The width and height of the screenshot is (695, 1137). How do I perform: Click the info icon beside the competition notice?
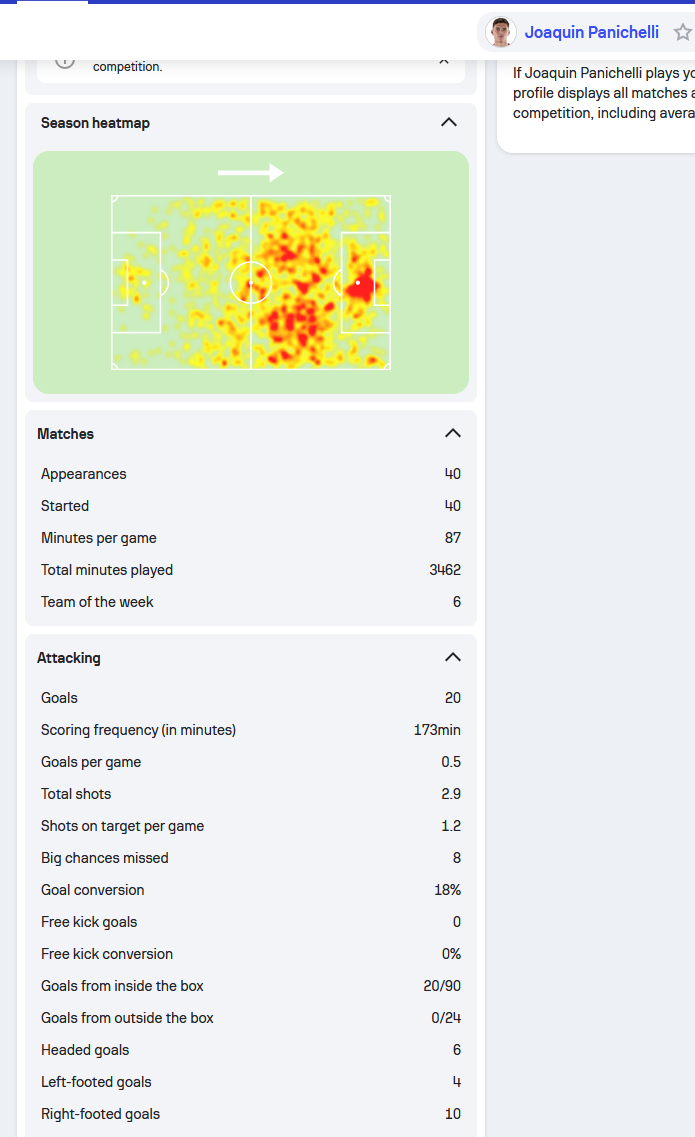[x=65, y=59]
